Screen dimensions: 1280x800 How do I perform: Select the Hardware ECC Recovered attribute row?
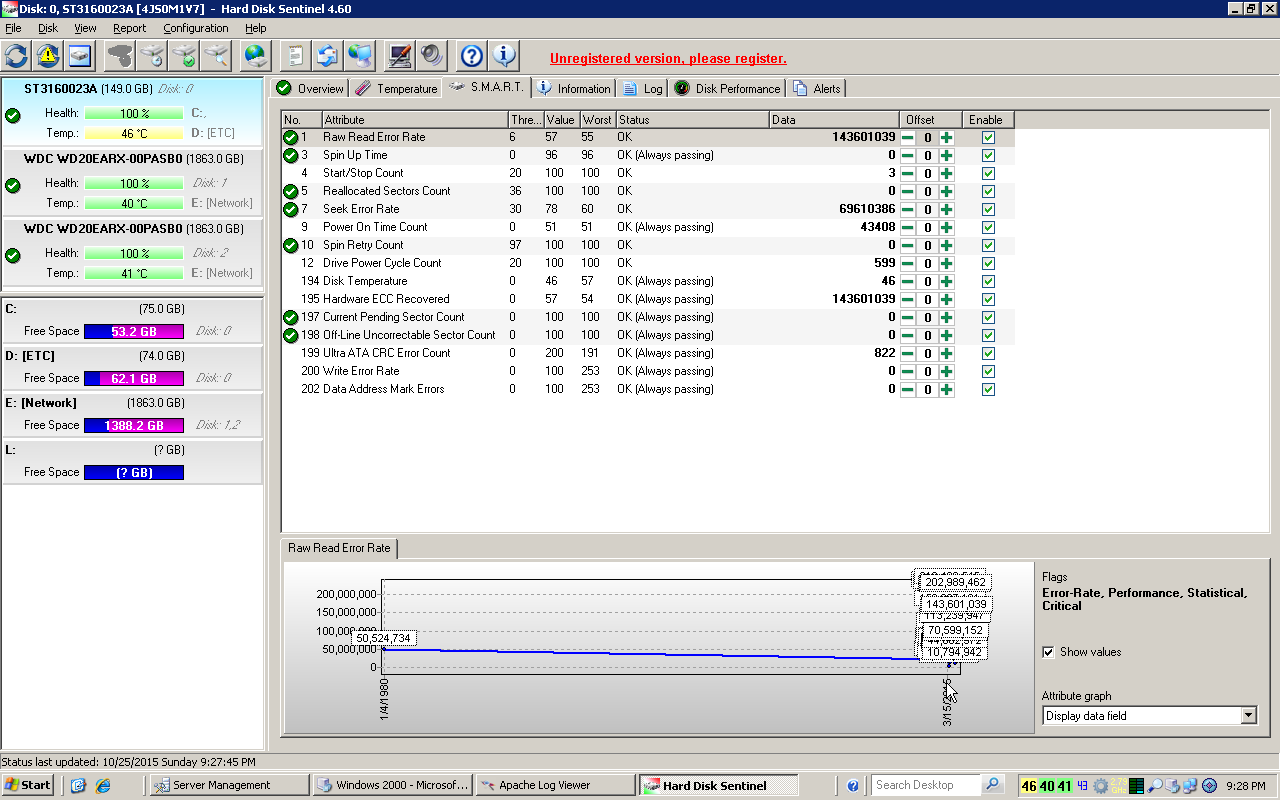pos(648,299)
